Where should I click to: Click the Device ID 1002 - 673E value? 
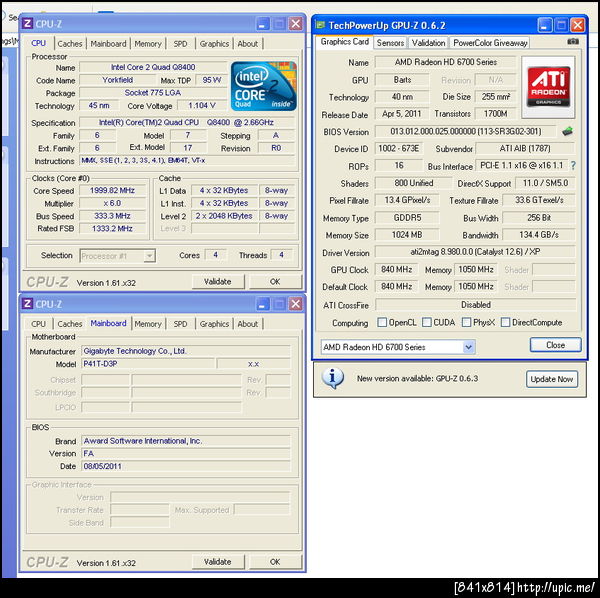pyautogui.click(x=398, y=148)
